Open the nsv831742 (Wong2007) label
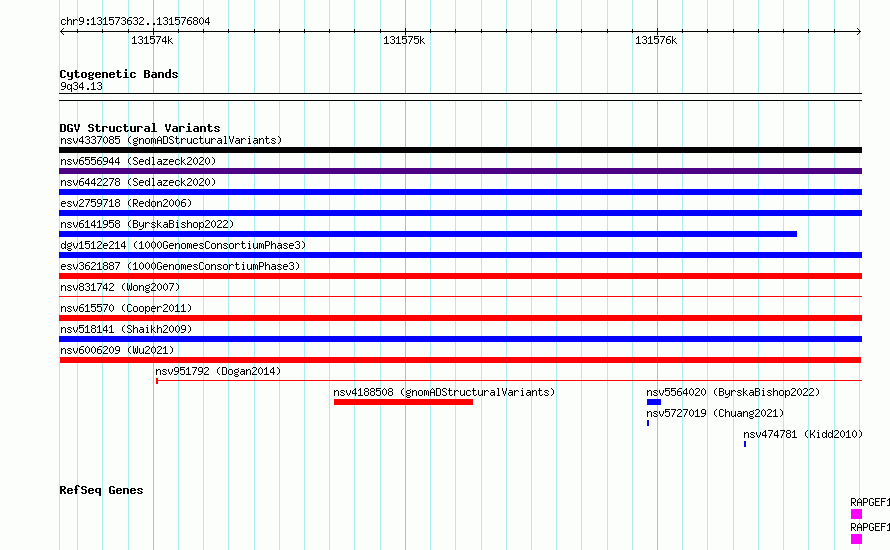This screenshot has width=890, height=550. (x=120, y=287)
